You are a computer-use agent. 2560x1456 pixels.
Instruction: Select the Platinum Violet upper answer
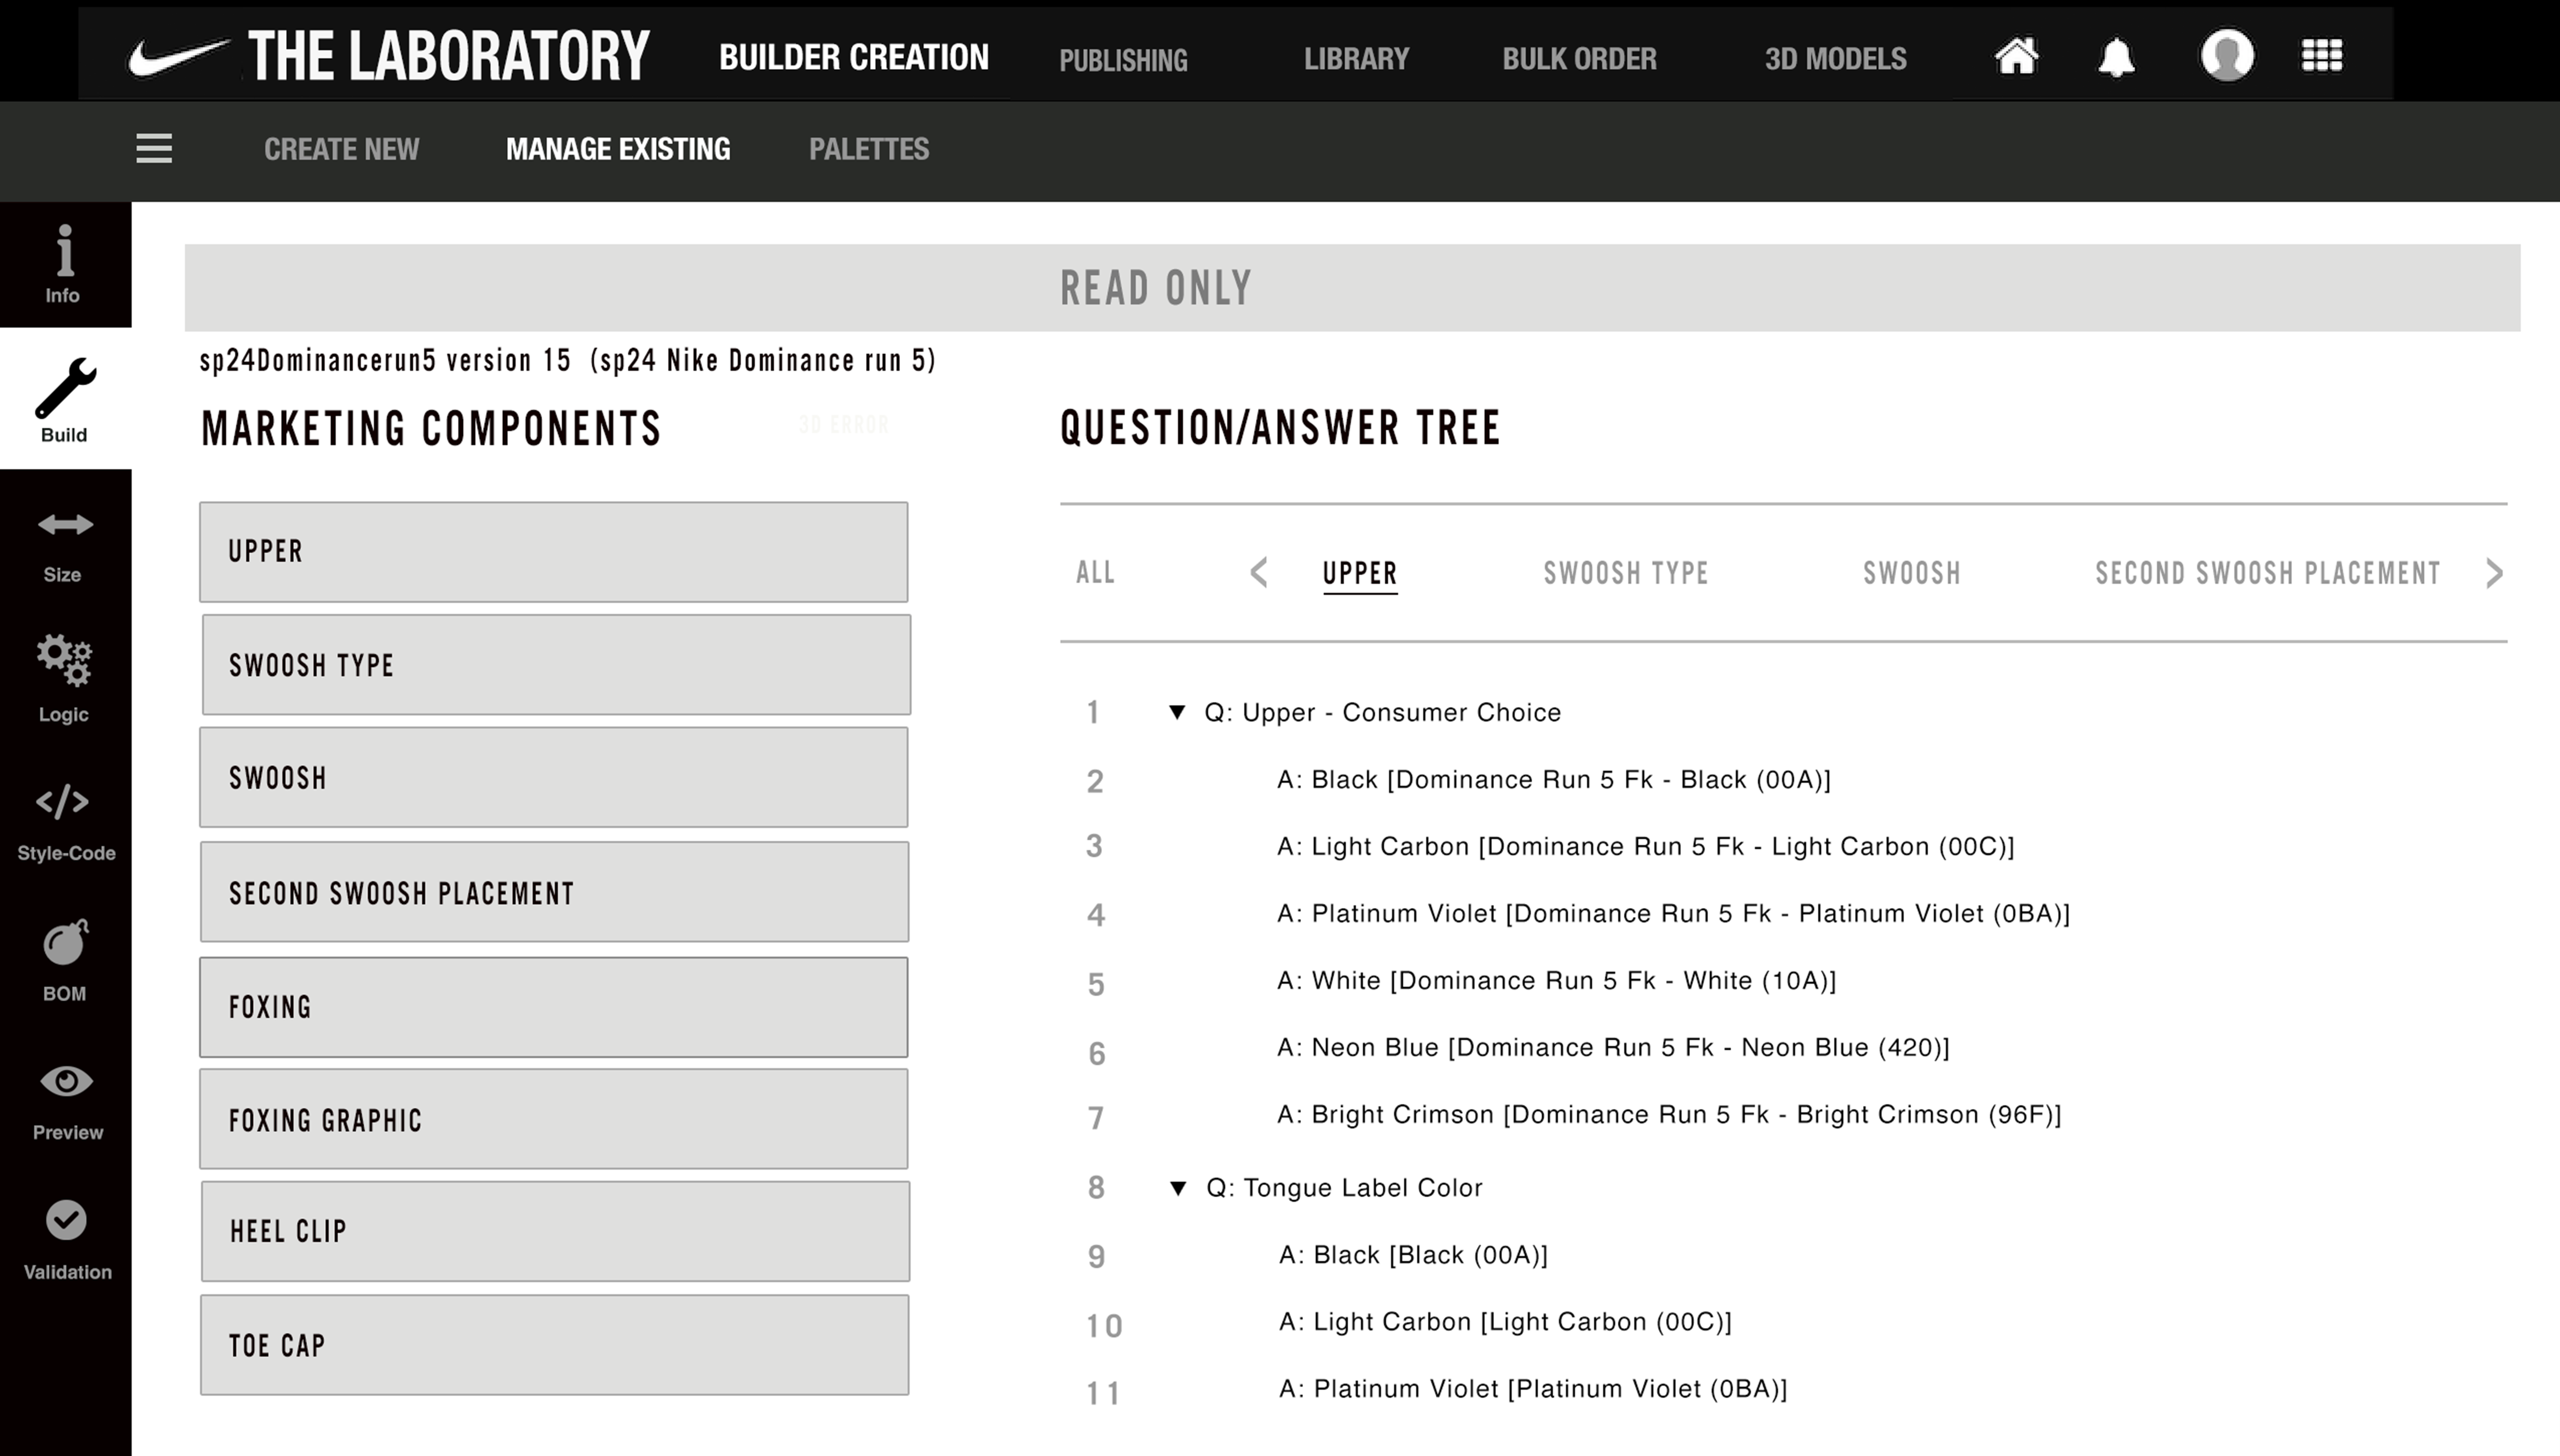(x=1672, y=913)
